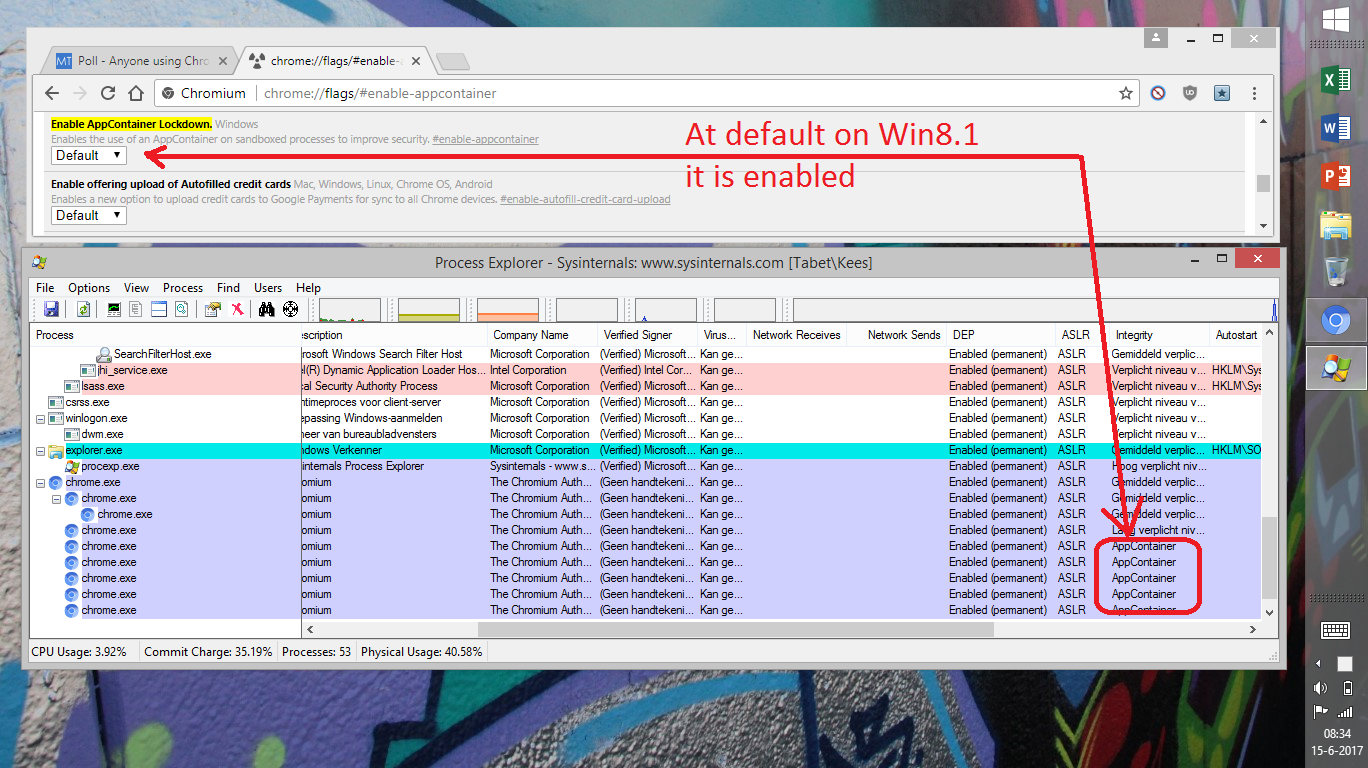Open the Chromium three-dot menu

coord(1254,93)
